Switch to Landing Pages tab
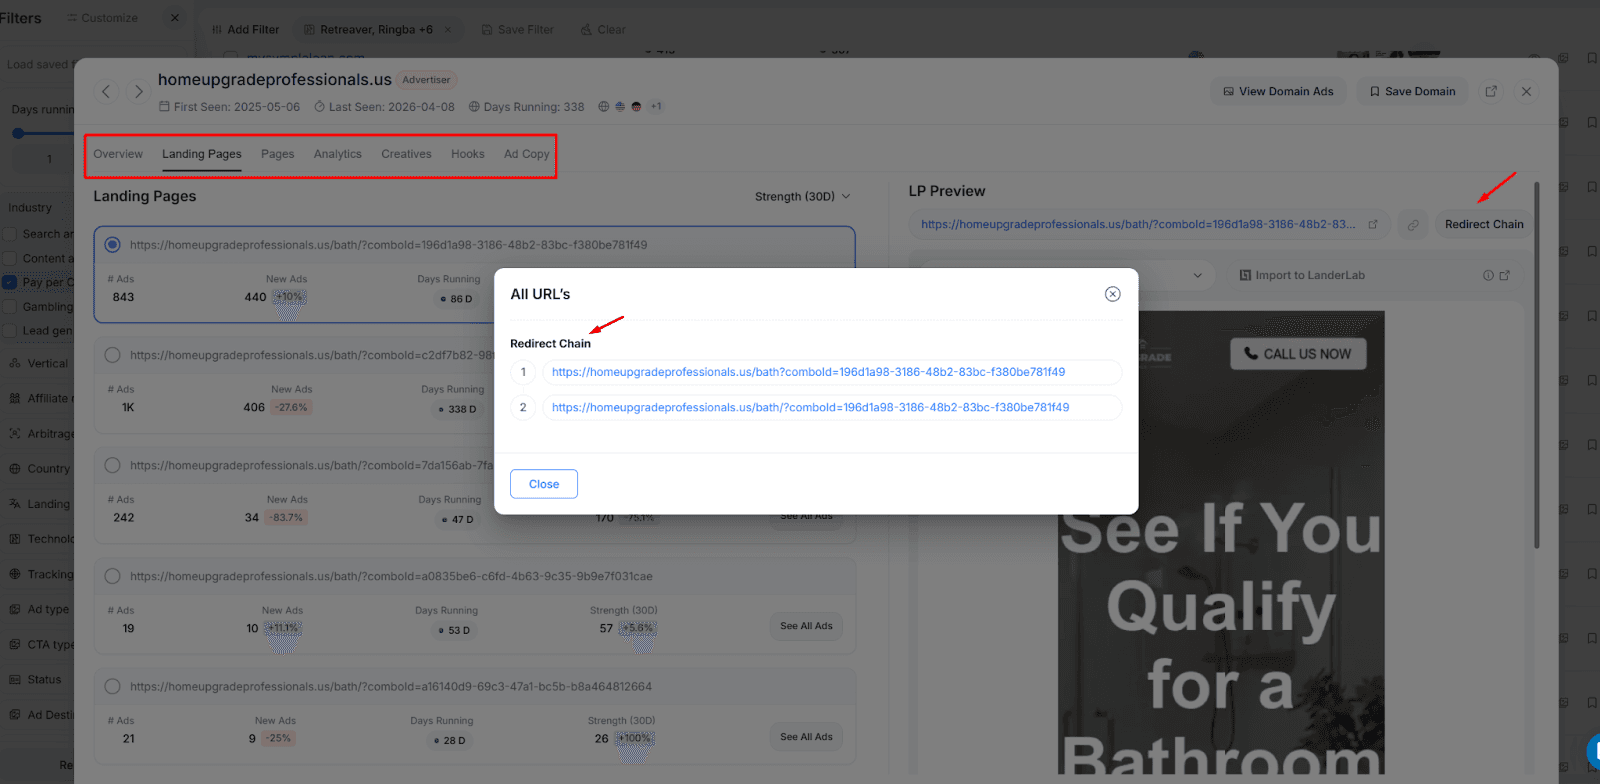This screenshot has width=1600, height=784. [x=202, y=154]
